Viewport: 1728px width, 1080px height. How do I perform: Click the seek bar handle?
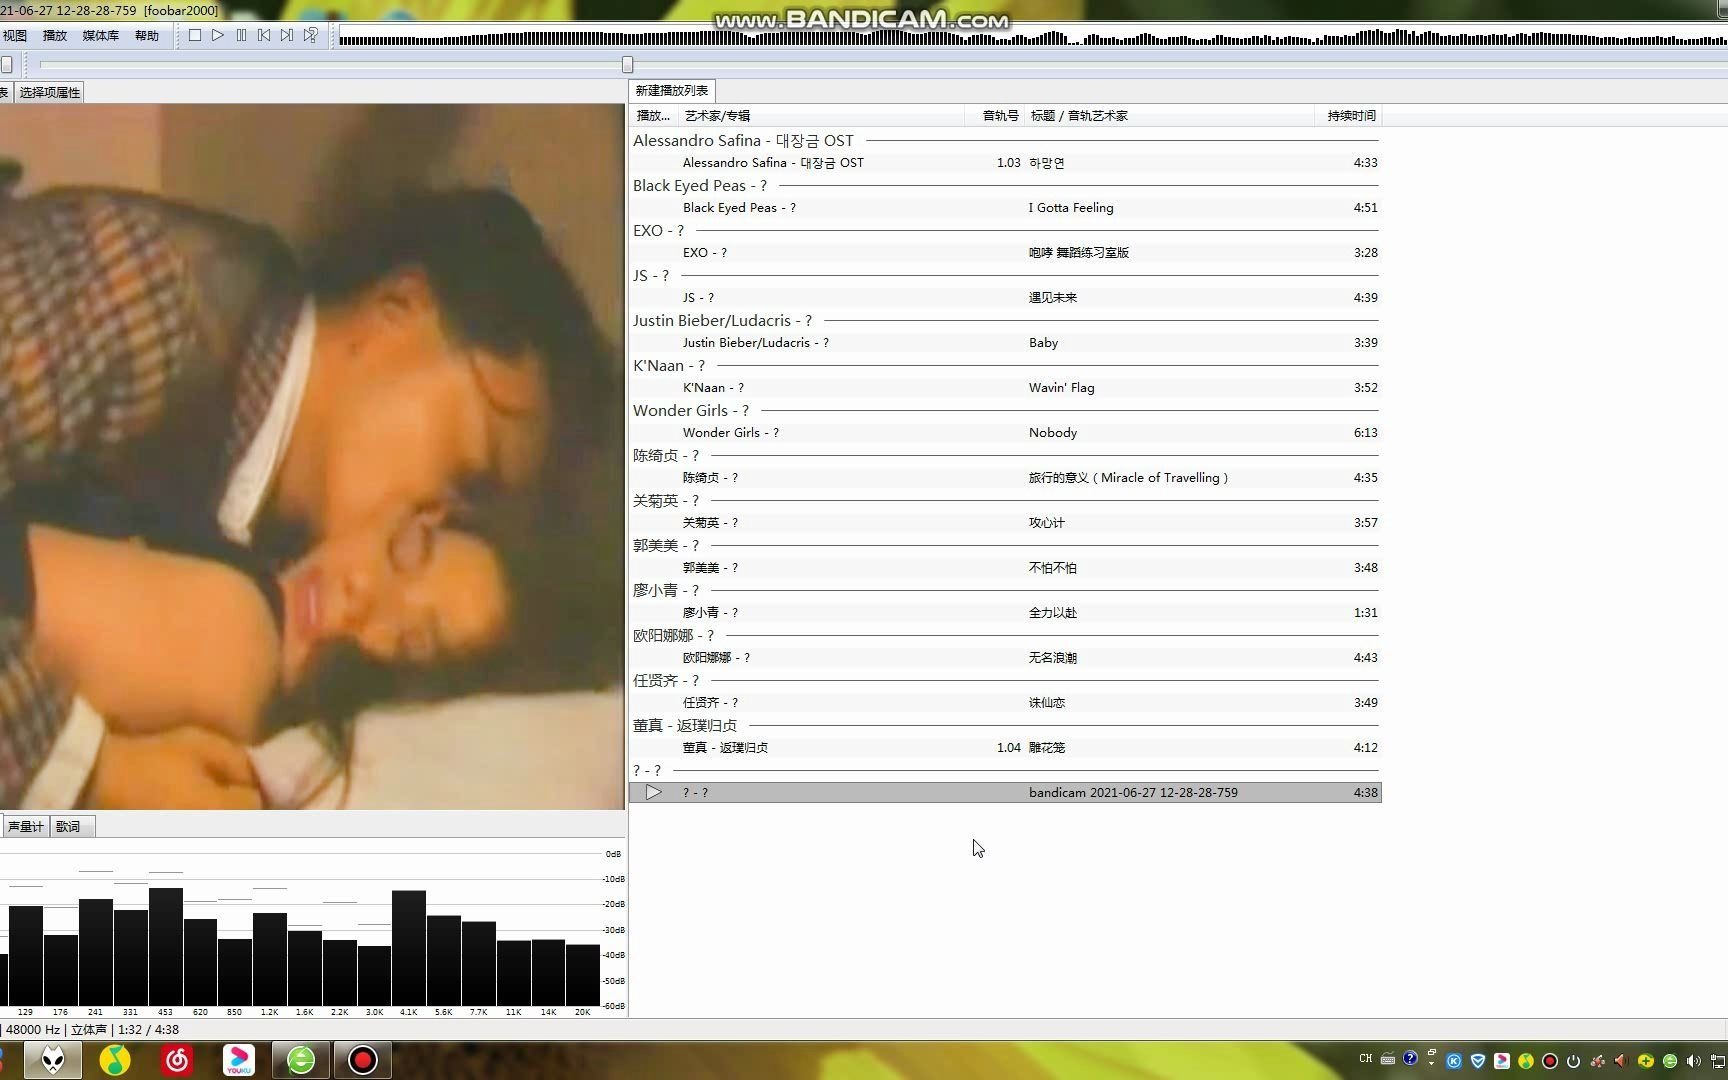coord(627,64)
